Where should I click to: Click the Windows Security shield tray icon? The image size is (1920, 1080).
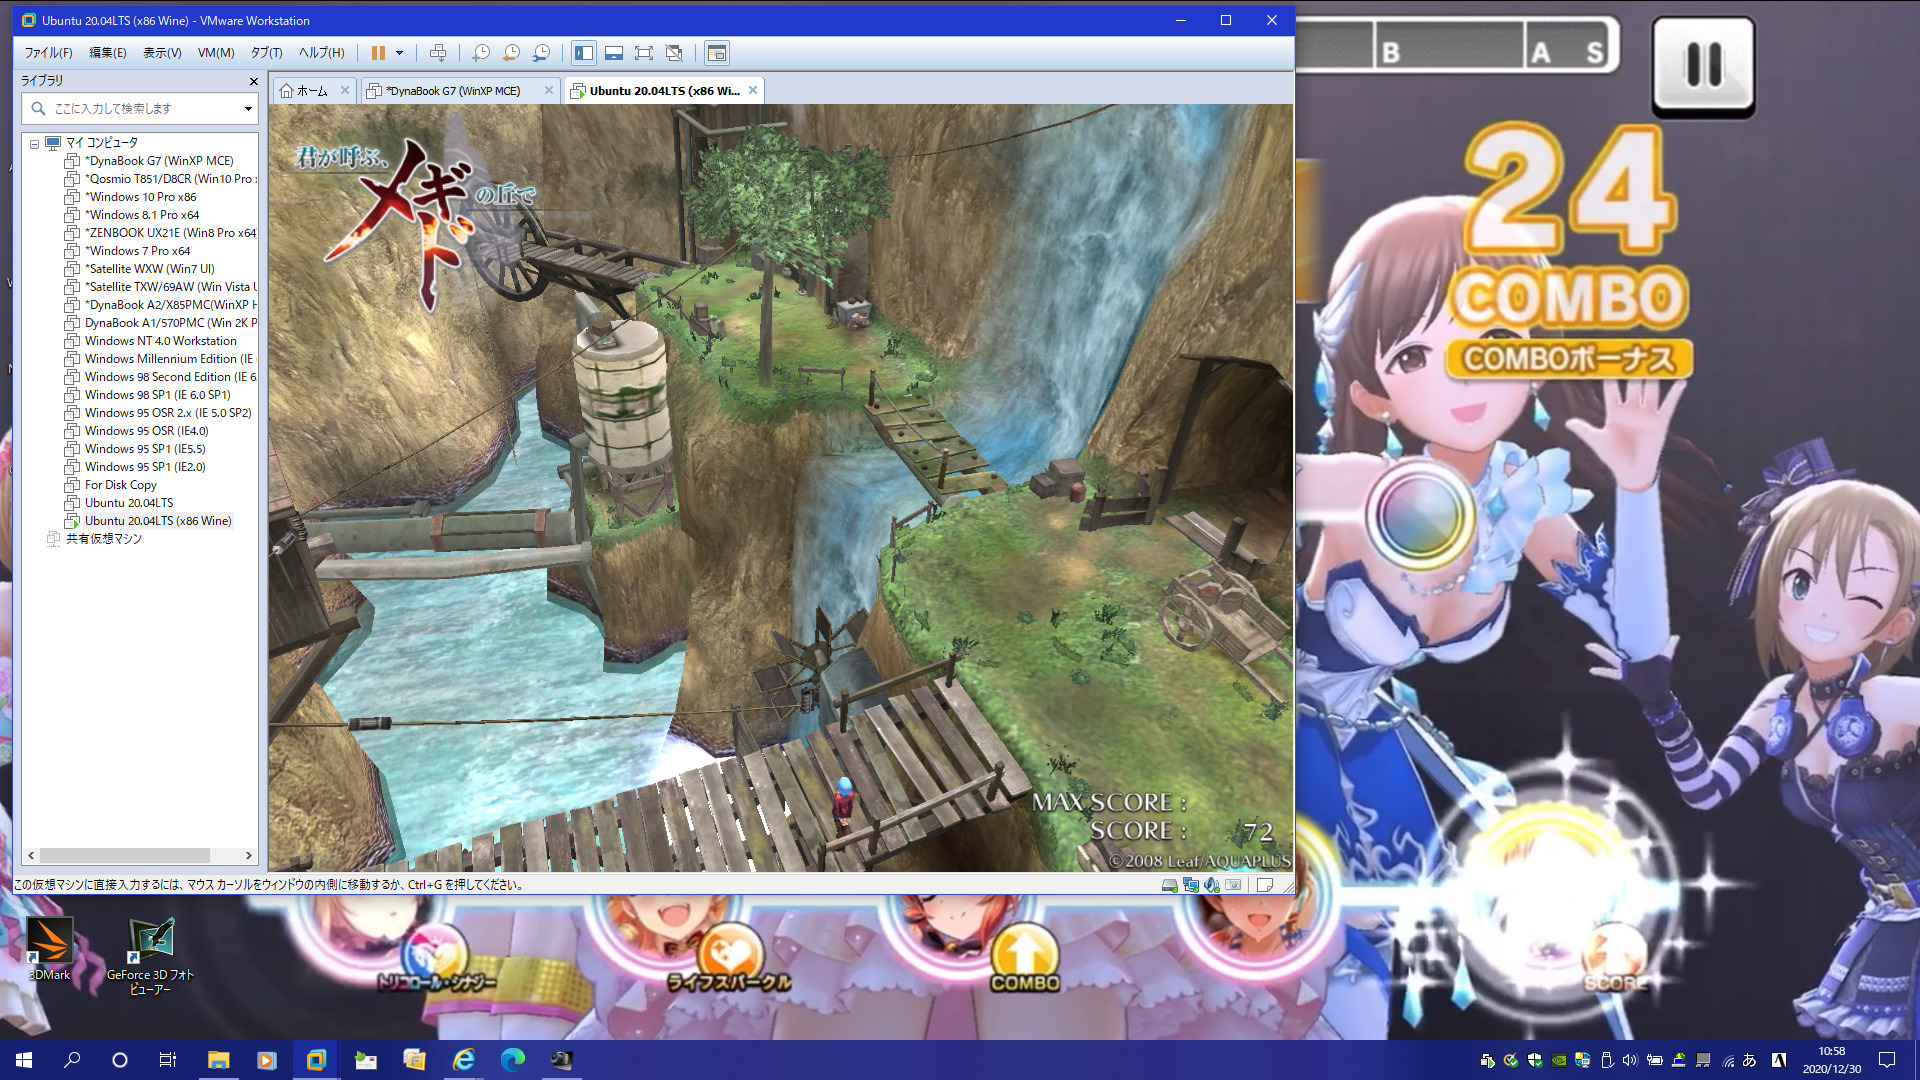click(x=1534, y=1060)
